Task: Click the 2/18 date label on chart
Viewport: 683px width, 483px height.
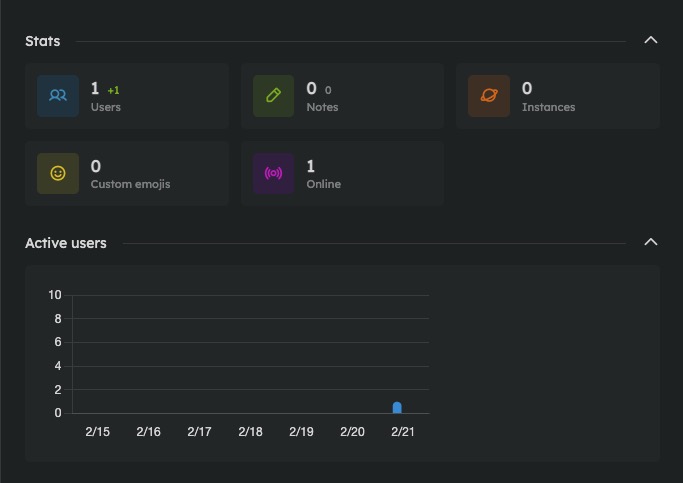Action: click(x=250, y=432)
